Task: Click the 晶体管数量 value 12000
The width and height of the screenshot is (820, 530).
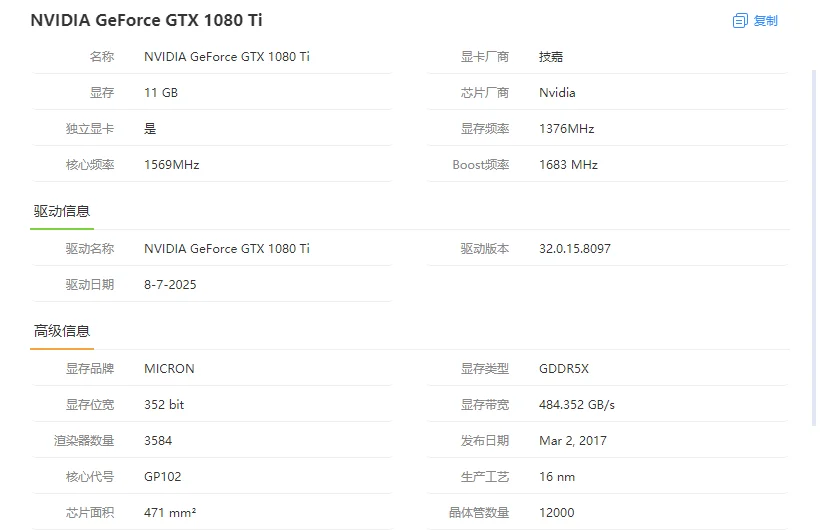Action: (x=556, y=513)
